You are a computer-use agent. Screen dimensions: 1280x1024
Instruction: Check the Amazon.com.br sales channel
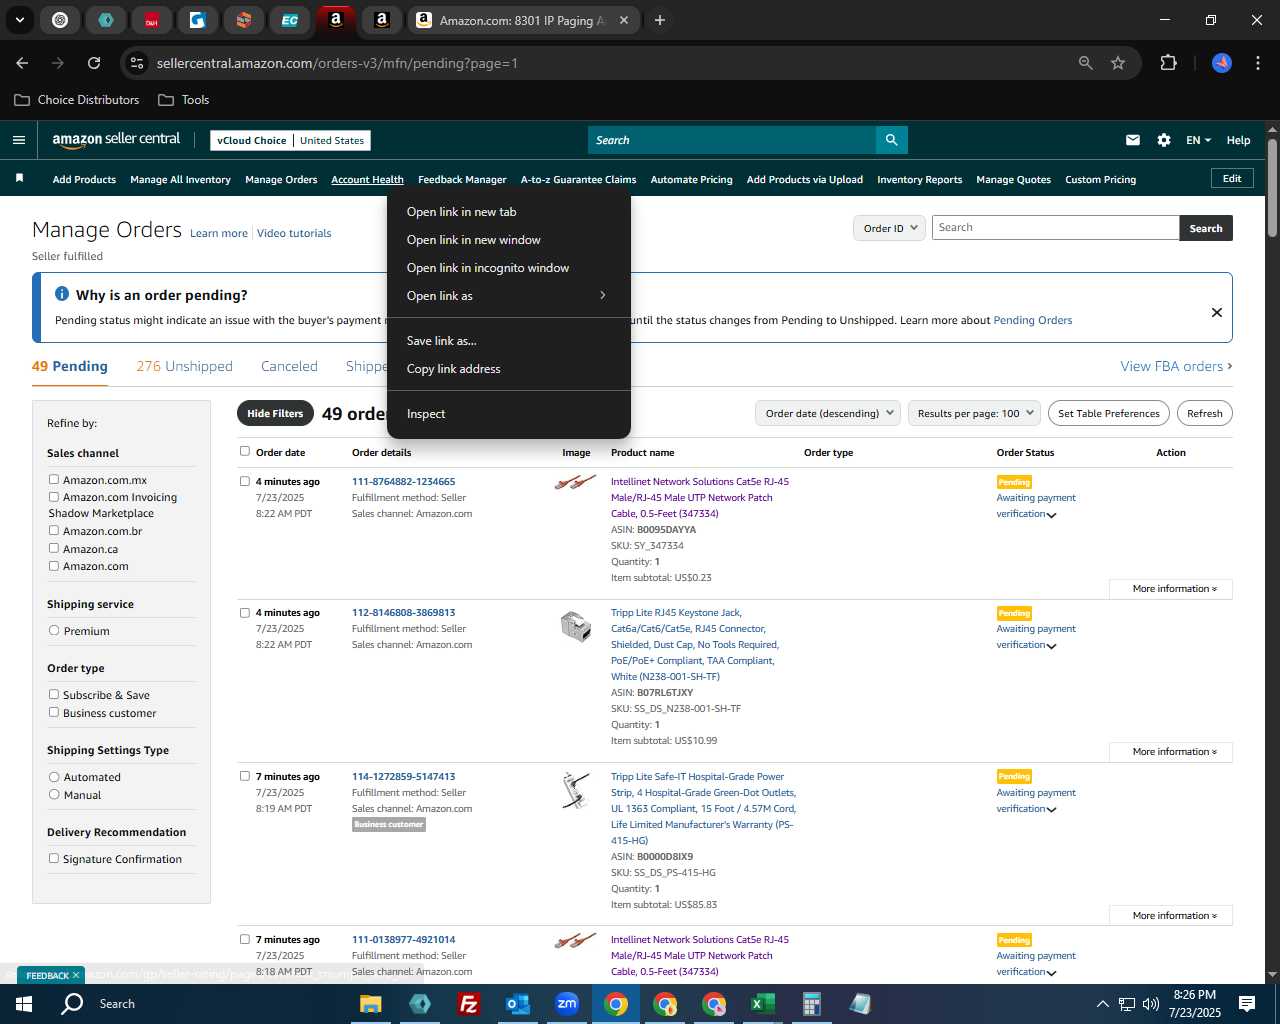[x=54, y=531]
